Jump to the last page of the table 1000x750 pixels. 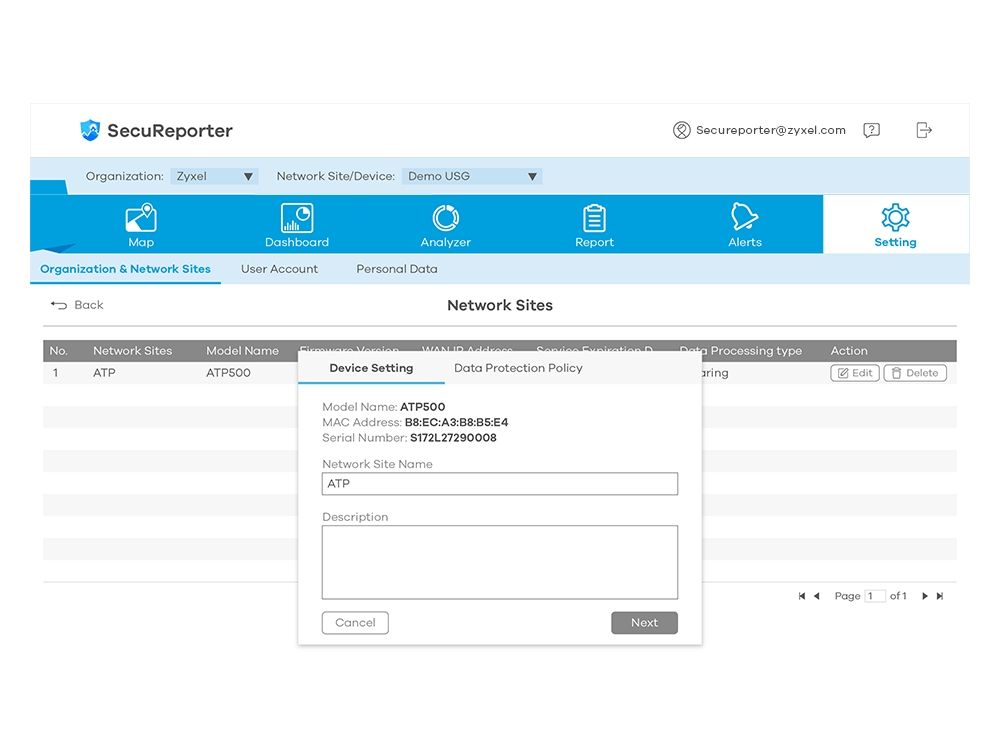point(939,596)
